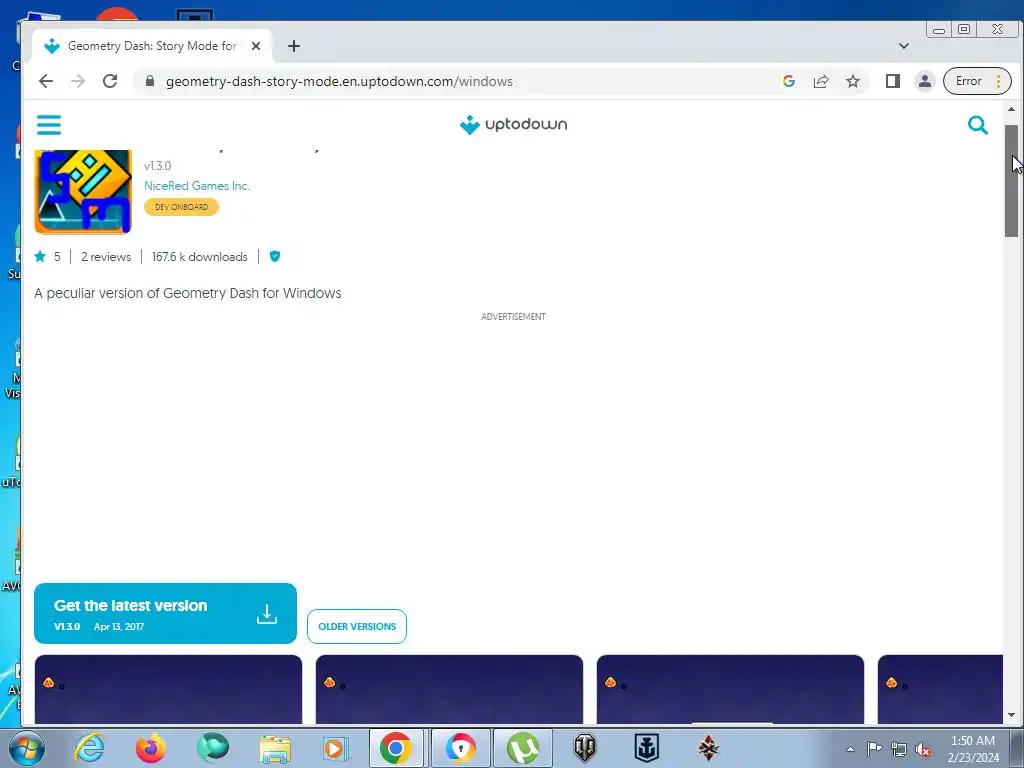
Task: Open World of Tanks taskbar icon
Action: (584, 748)
